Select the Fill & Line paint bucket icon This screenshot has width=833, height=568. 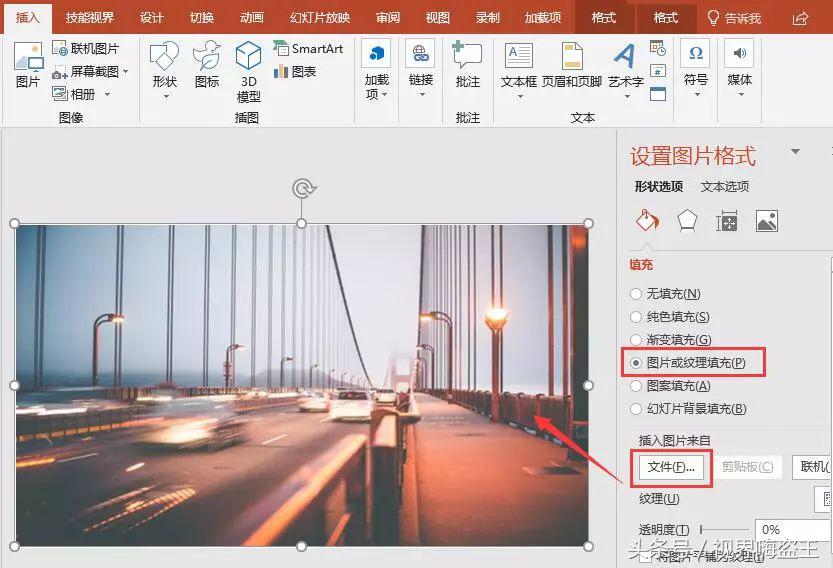point(647,221)
